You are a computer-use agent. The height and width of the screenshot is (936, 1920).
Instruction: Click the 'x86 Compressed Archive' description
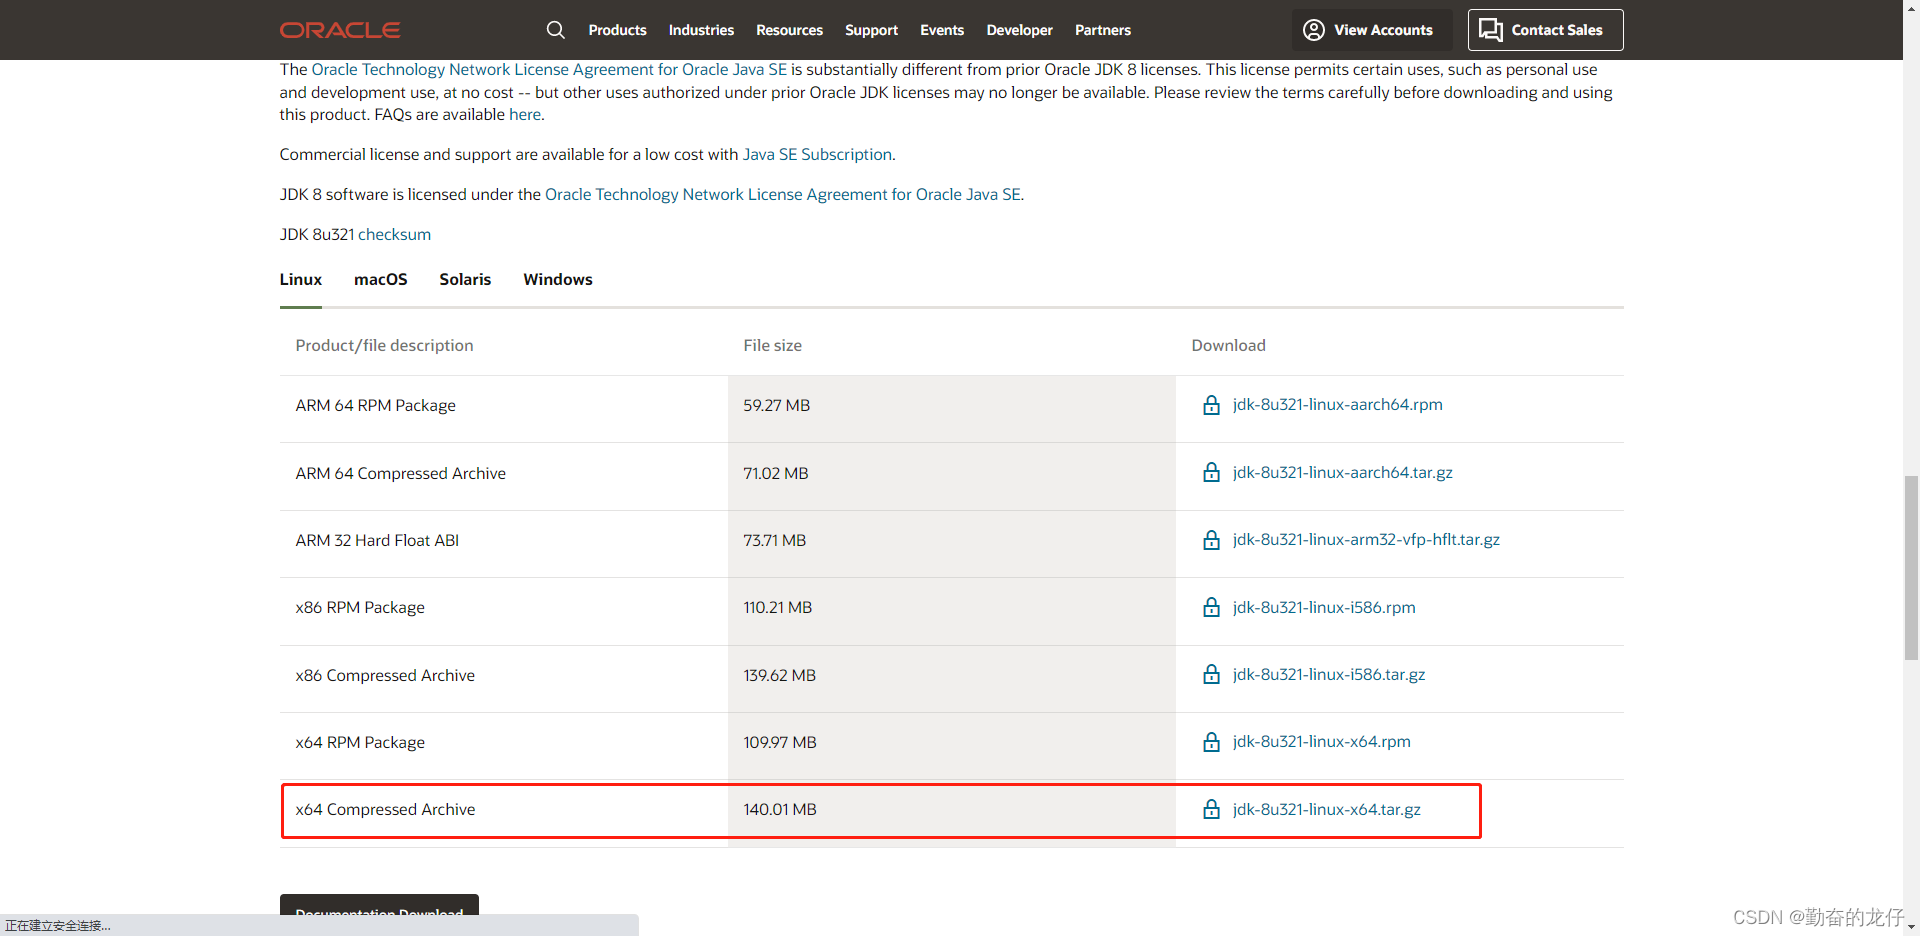(385, 675)
